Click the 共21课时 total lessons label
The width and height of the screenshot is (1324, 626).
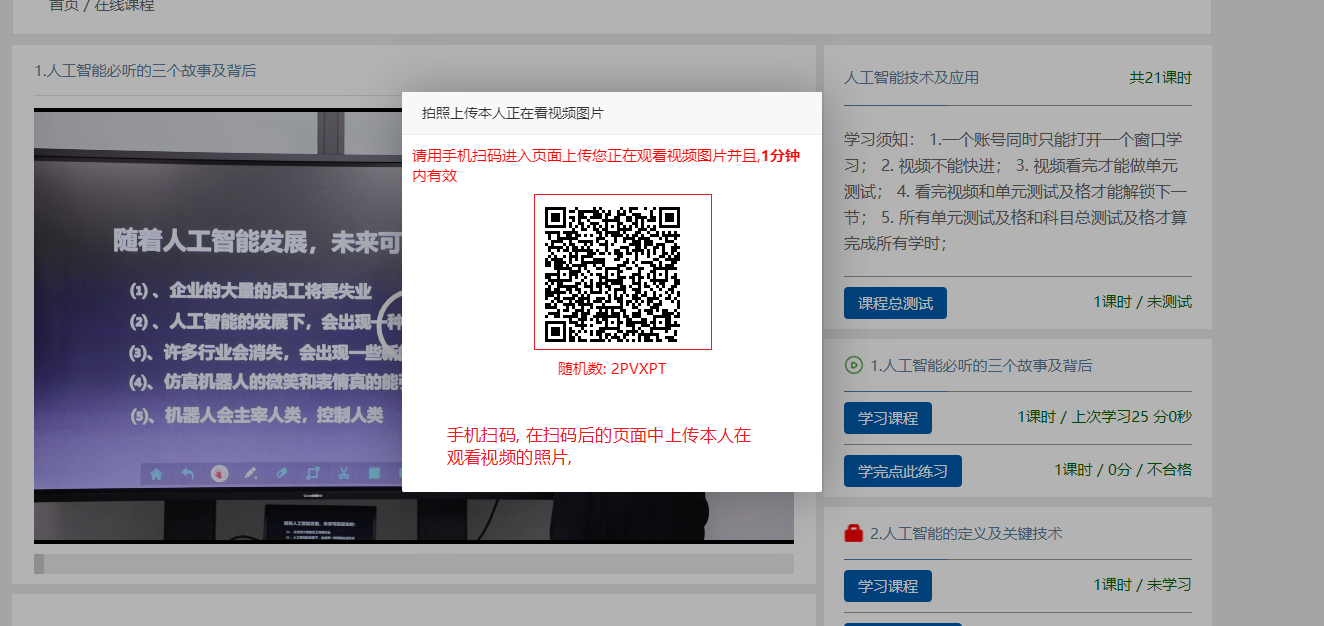(1160, 78)
